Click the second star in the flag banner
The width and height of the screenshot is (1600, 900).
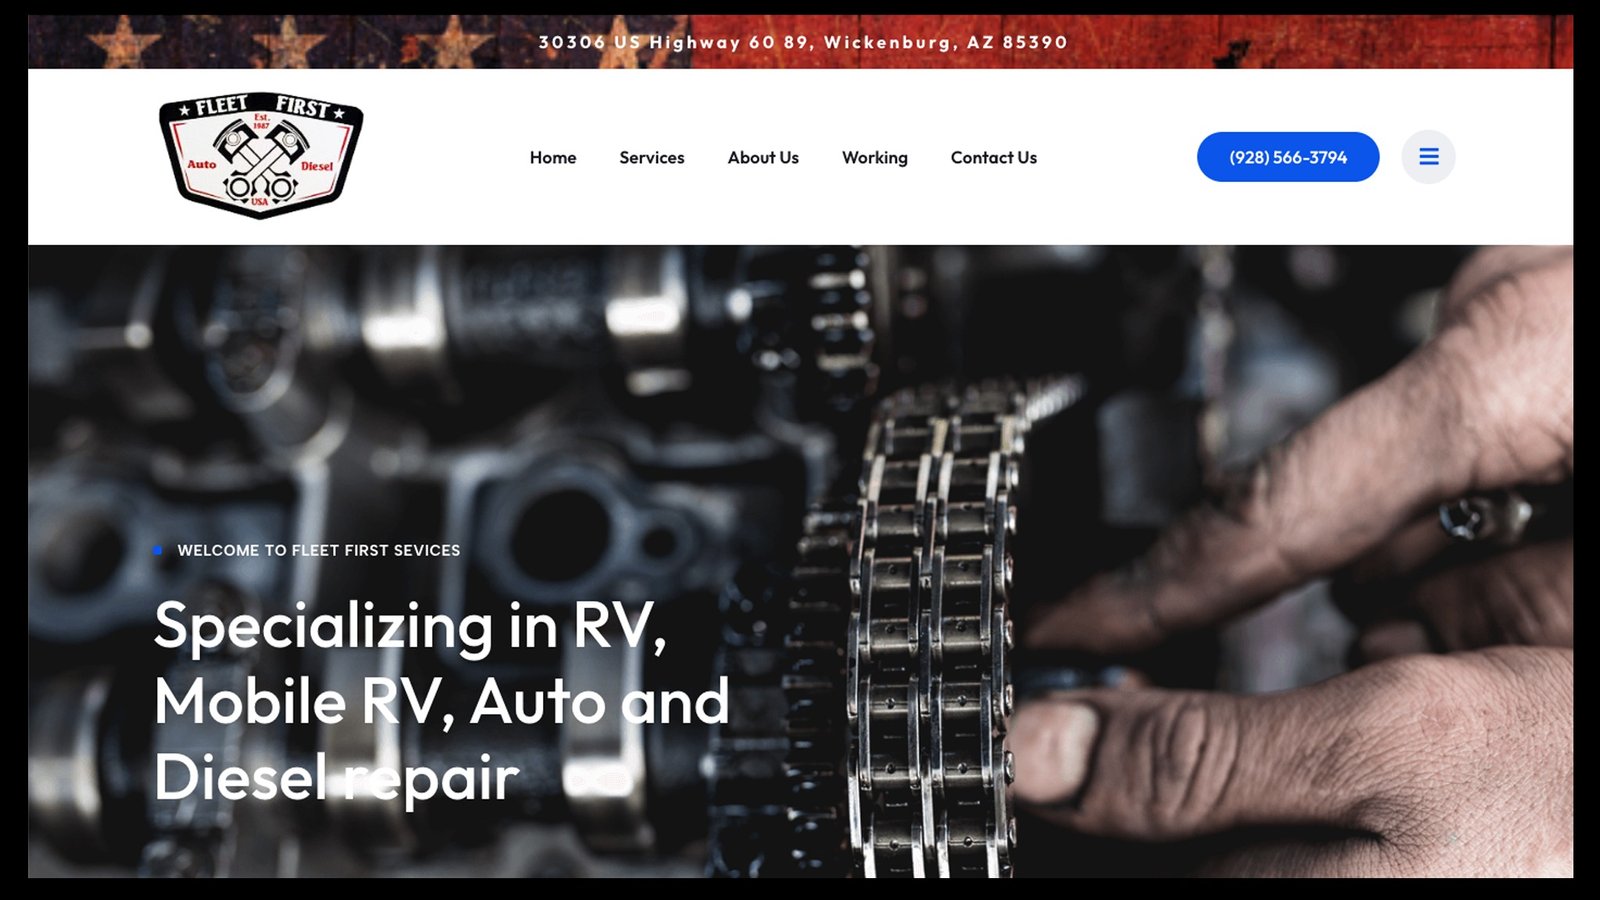(288, 42)
